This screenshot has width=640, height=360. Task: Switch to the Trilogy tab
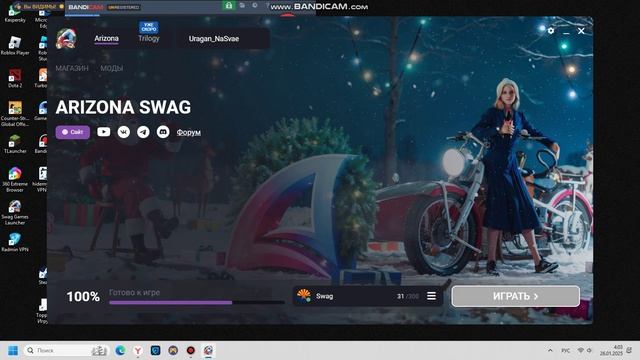pyautogui.click(x=149, y=38)
